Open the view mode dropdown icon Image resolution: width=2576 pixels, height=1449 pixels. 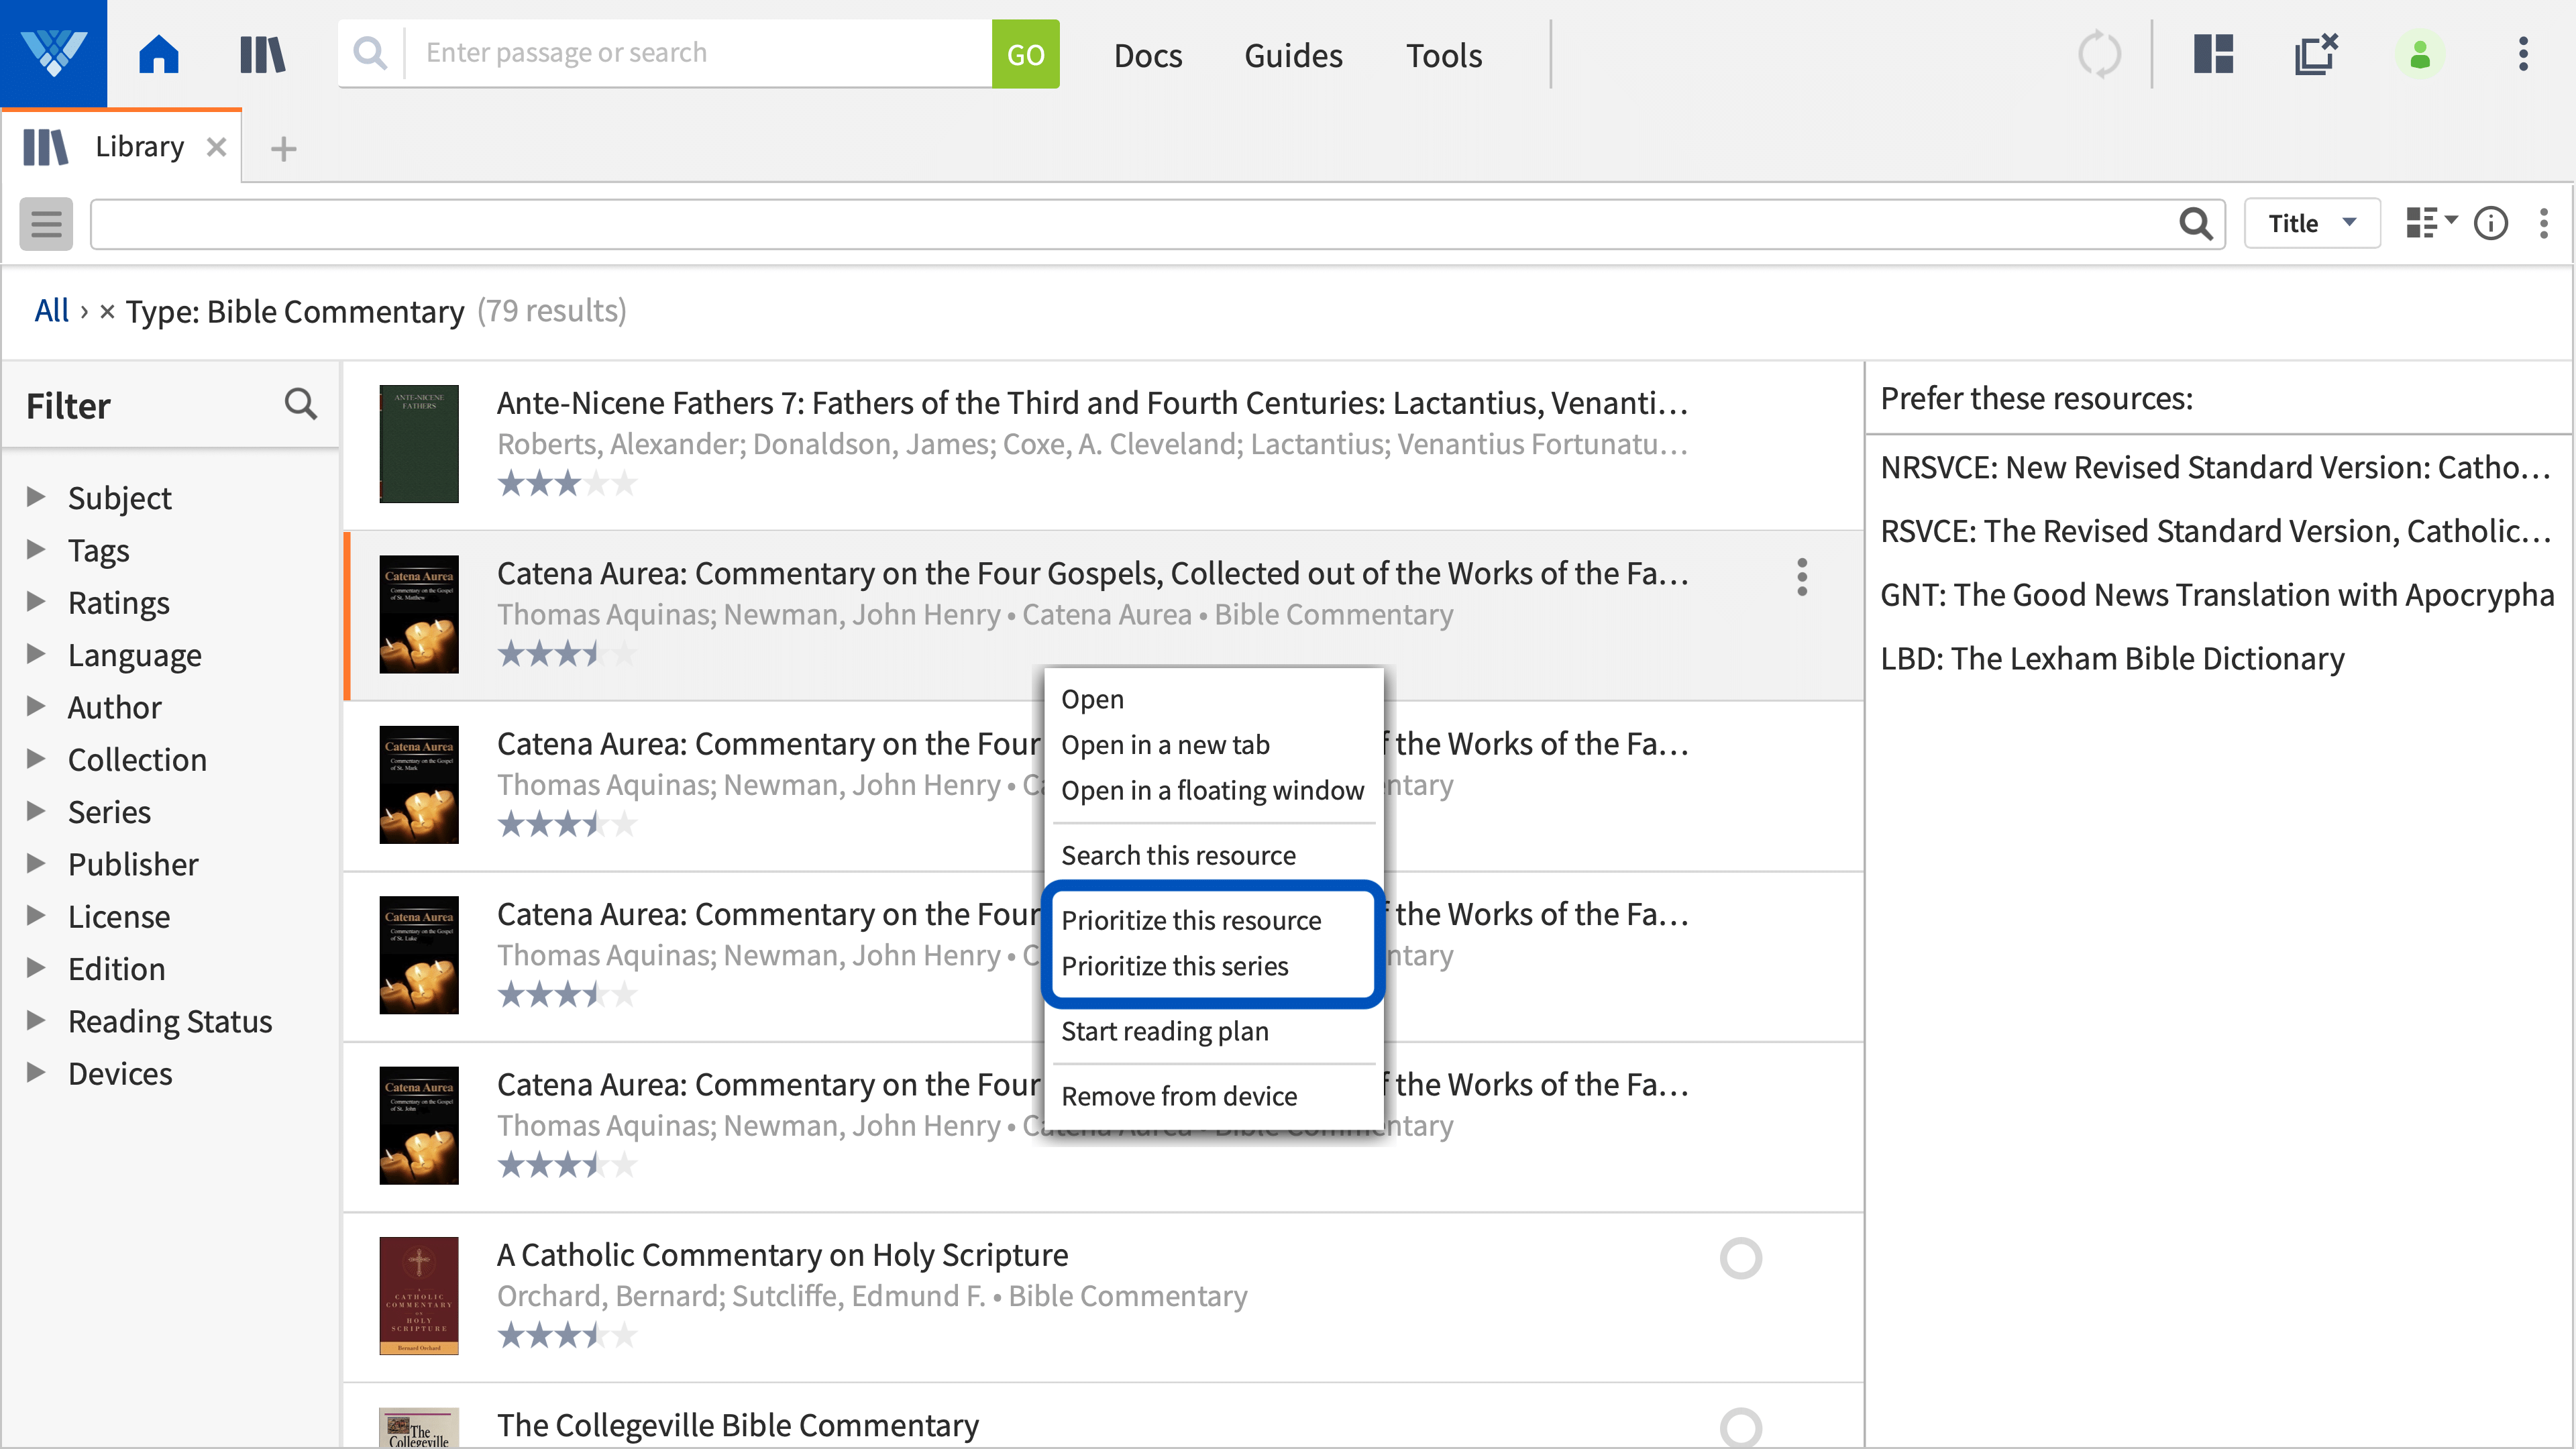tap(2431, 223)
